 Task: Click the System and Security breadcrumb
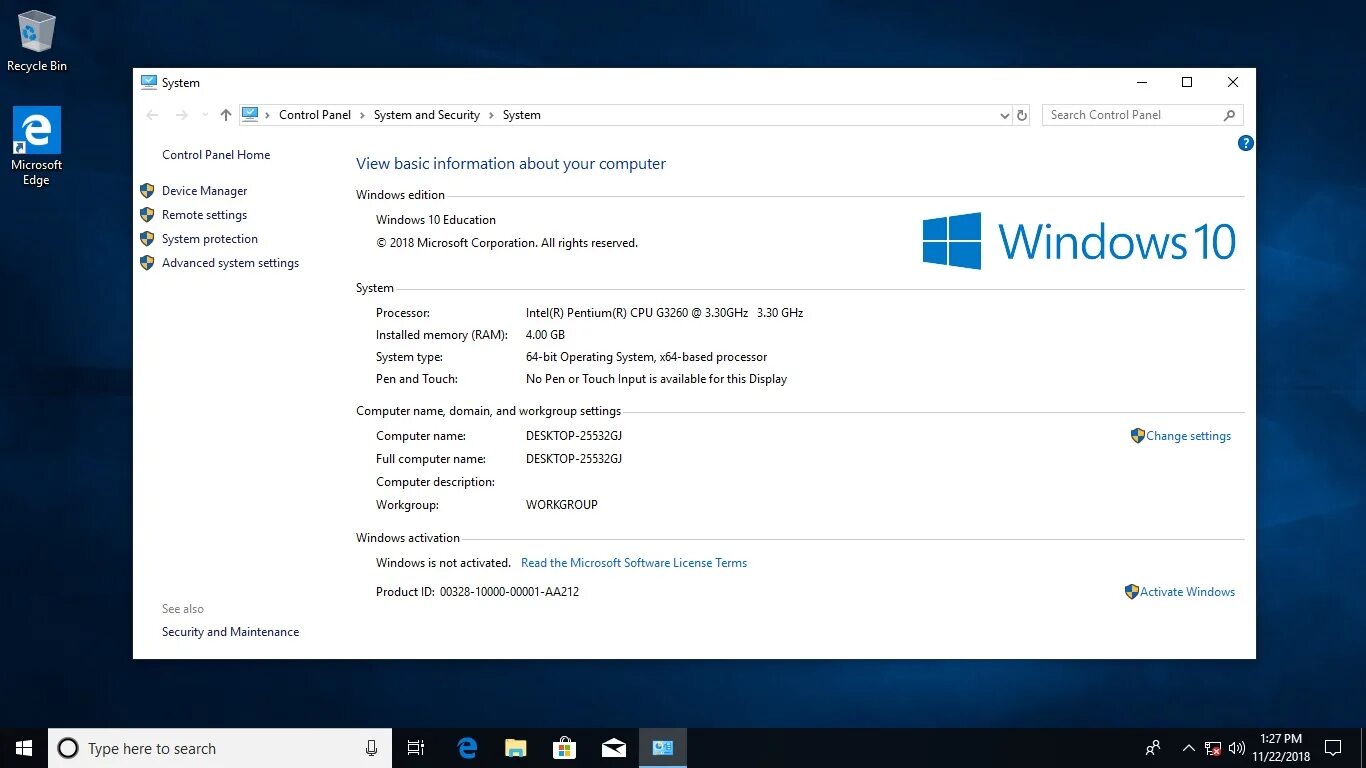pos(427,115)
